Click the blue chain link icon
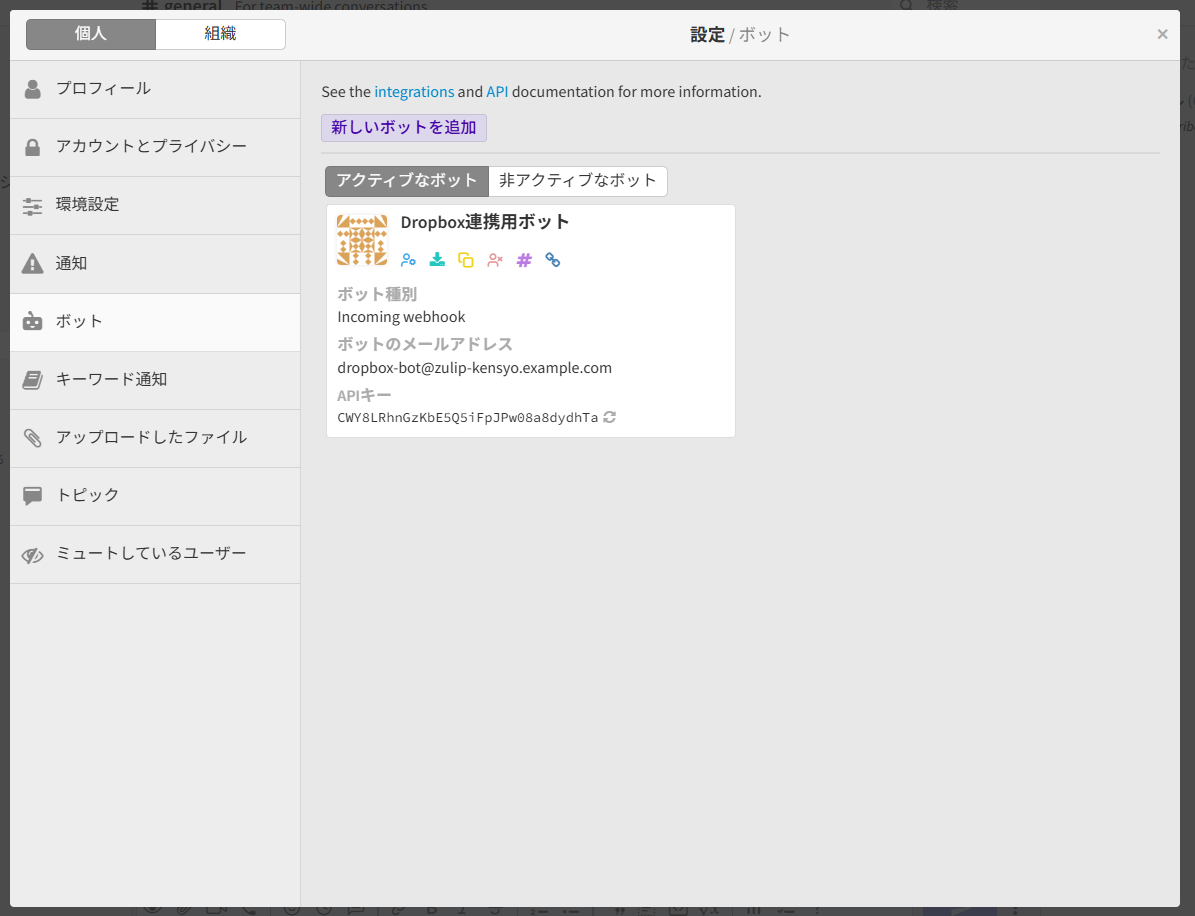Viewport: 1195px width, 916px height. pos(553,260)
